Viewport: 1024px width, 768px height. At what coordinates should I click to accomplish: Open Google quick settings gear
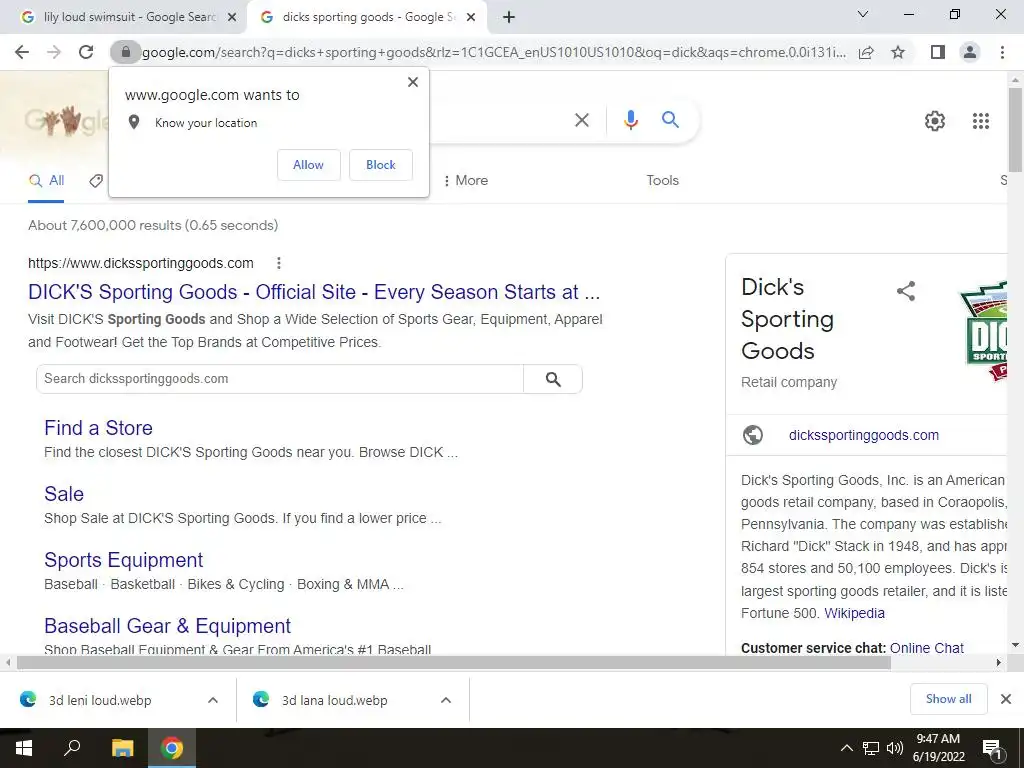click(x=935, y=121)
